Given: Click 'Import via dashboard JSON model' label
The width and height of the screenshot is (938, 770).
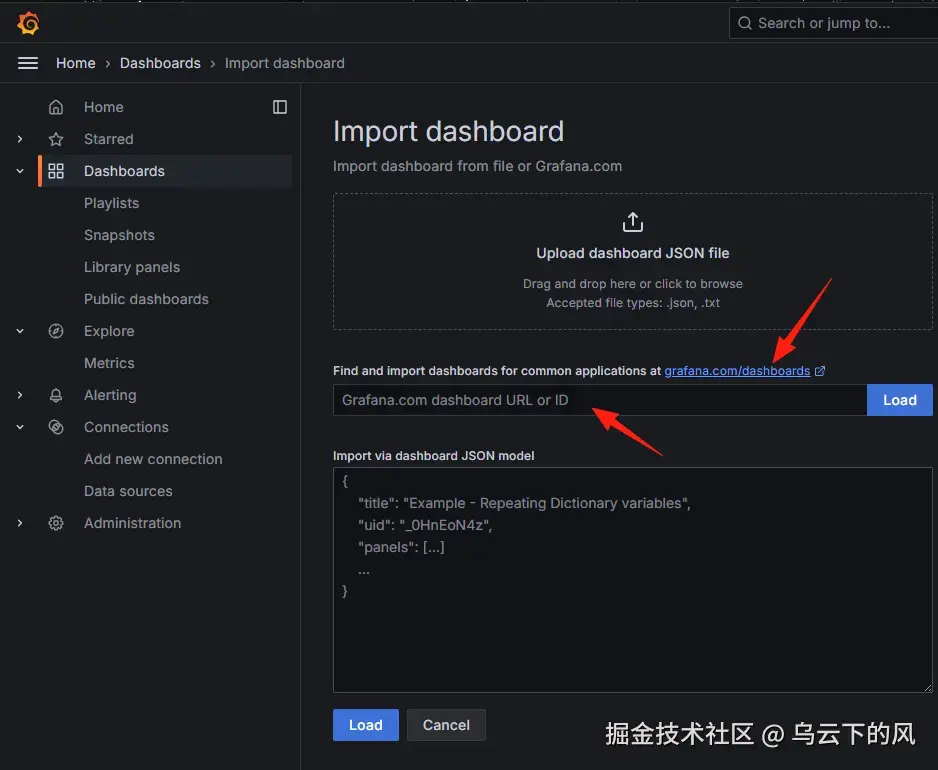Looking at the screenshot, I should click(434, 456).
